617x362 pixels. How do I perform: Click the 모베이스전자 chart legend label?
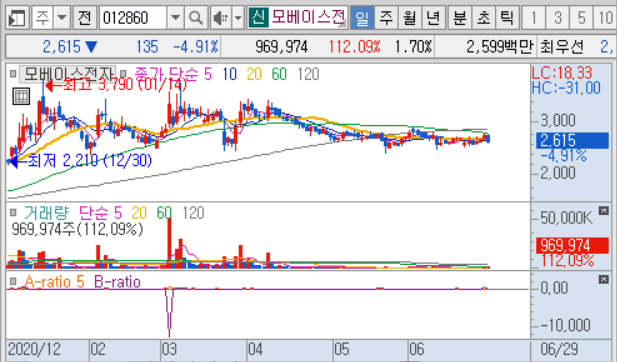point(68,74)
